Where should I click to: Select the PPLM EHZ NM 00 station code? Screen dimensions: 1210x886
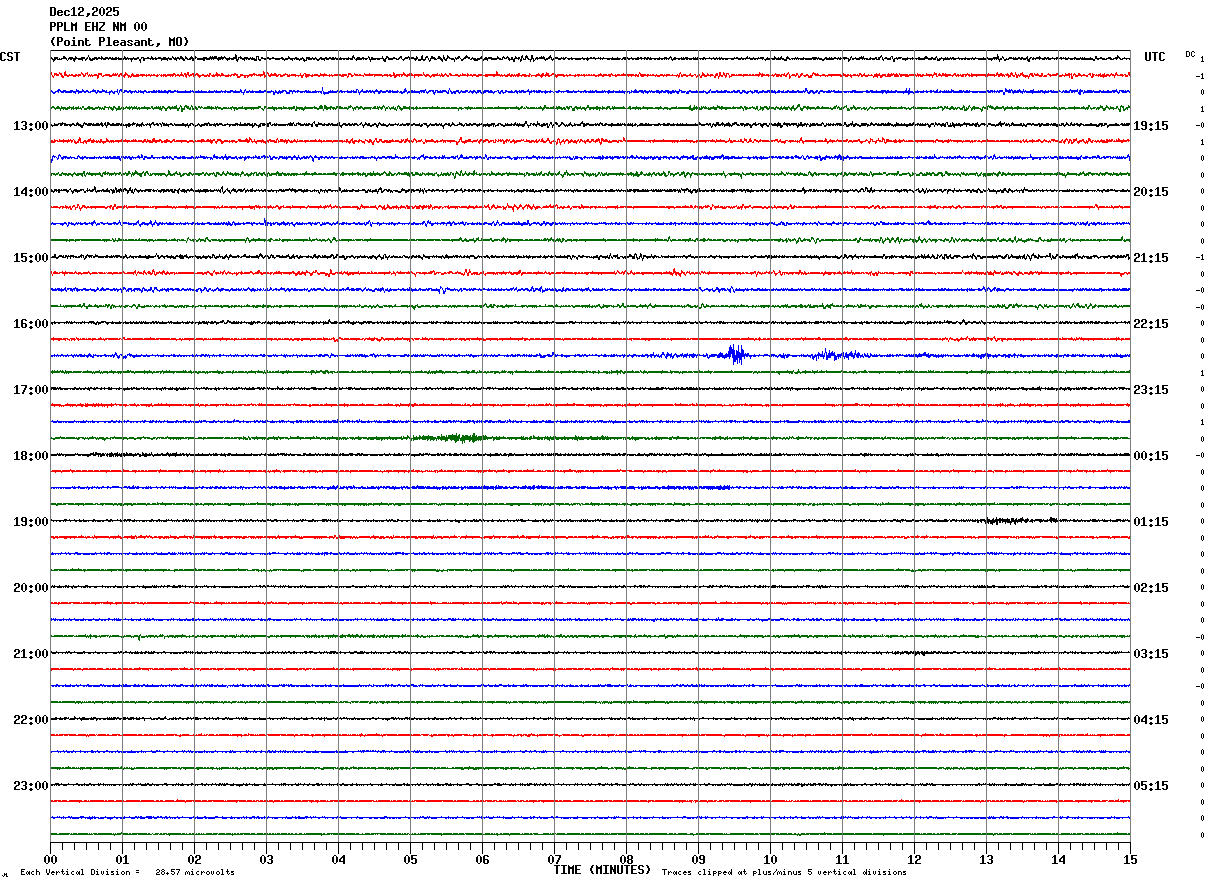[x=98, y=27]
